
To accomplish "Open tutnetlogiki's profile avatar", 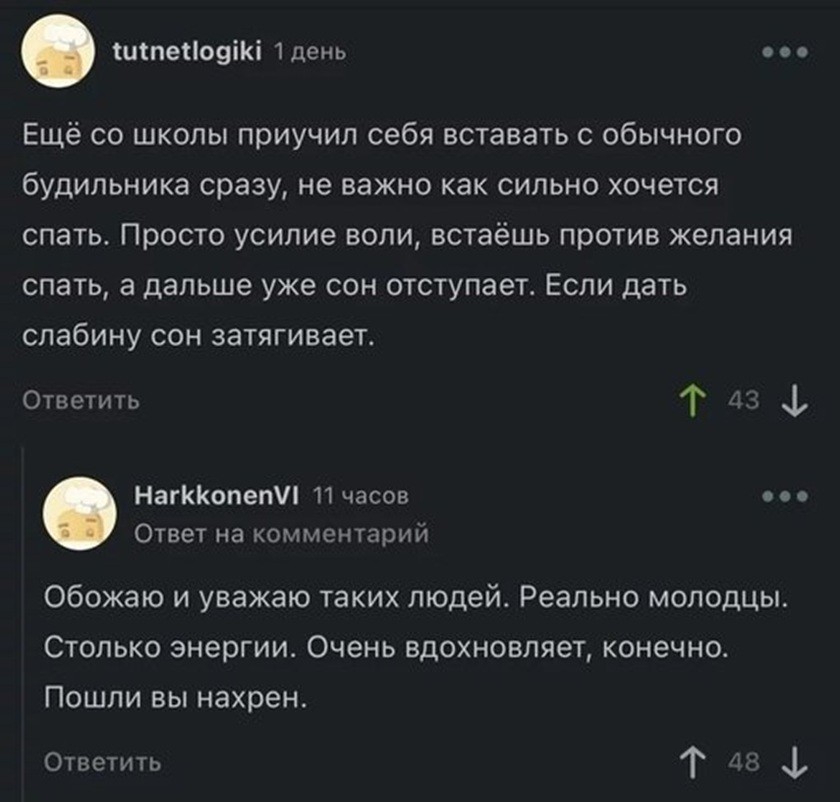I will click(x=57, y=51).
